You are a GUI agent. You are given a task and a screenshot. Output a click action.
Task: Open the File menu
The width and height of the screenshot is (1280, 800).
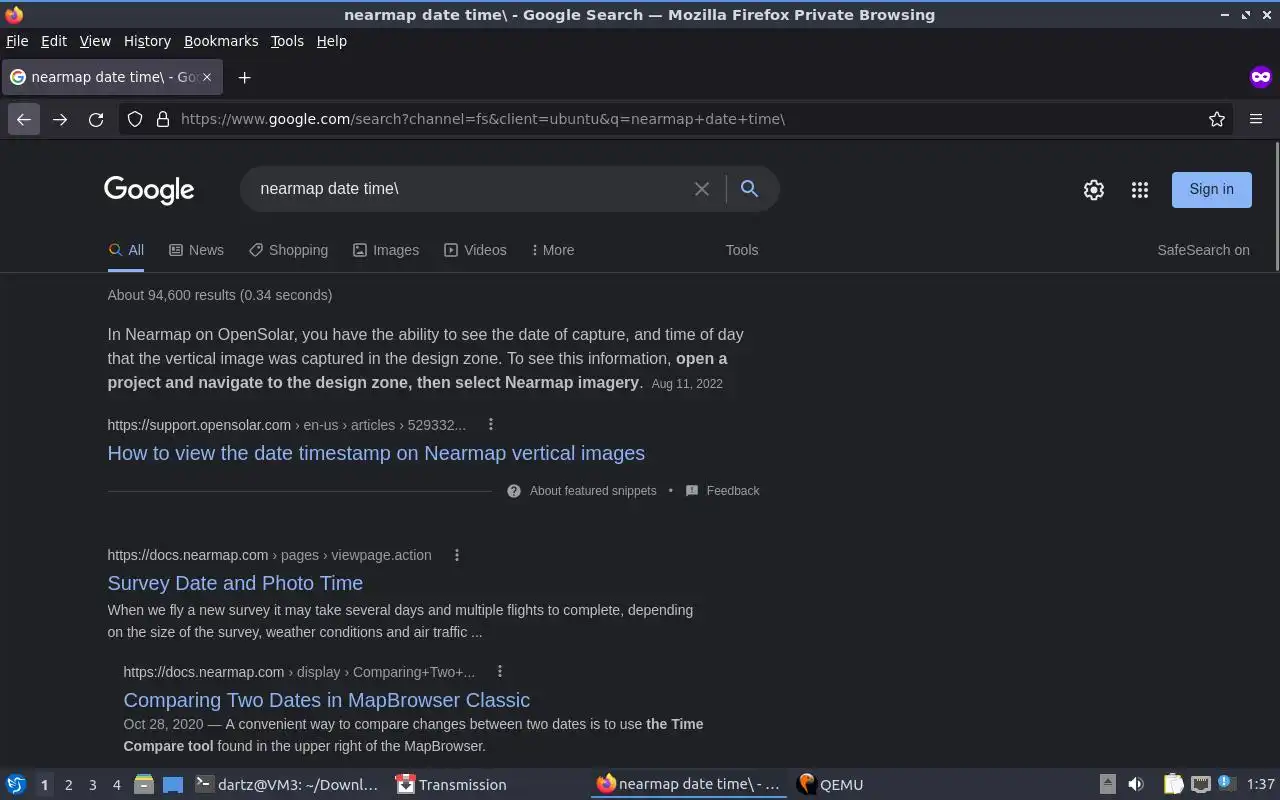[17, 41]
